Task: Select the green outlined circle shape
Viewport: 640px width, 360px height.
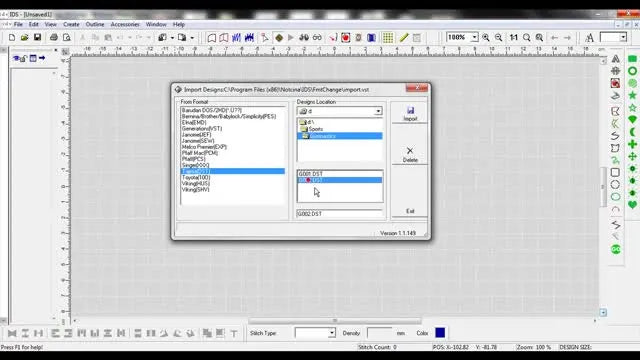Action: point(632,71)
